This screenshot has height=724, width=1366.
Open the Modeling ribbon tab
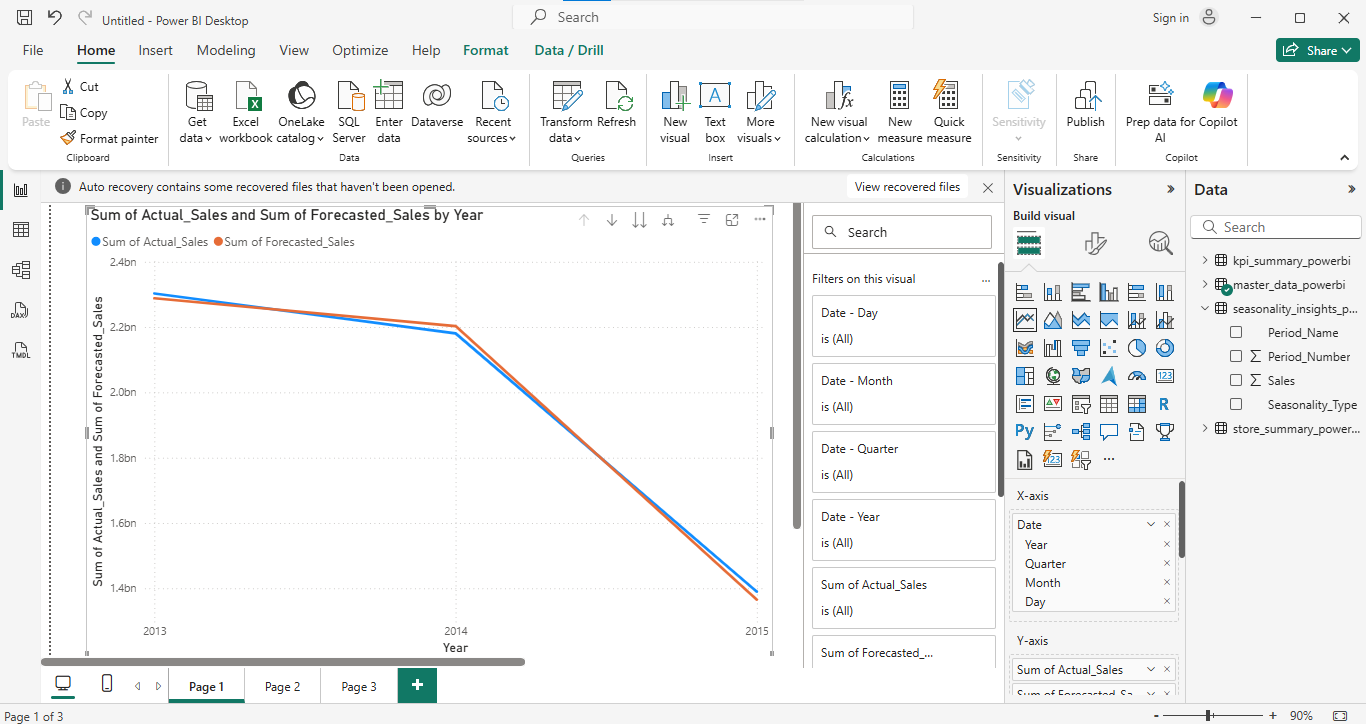point(226,50)
